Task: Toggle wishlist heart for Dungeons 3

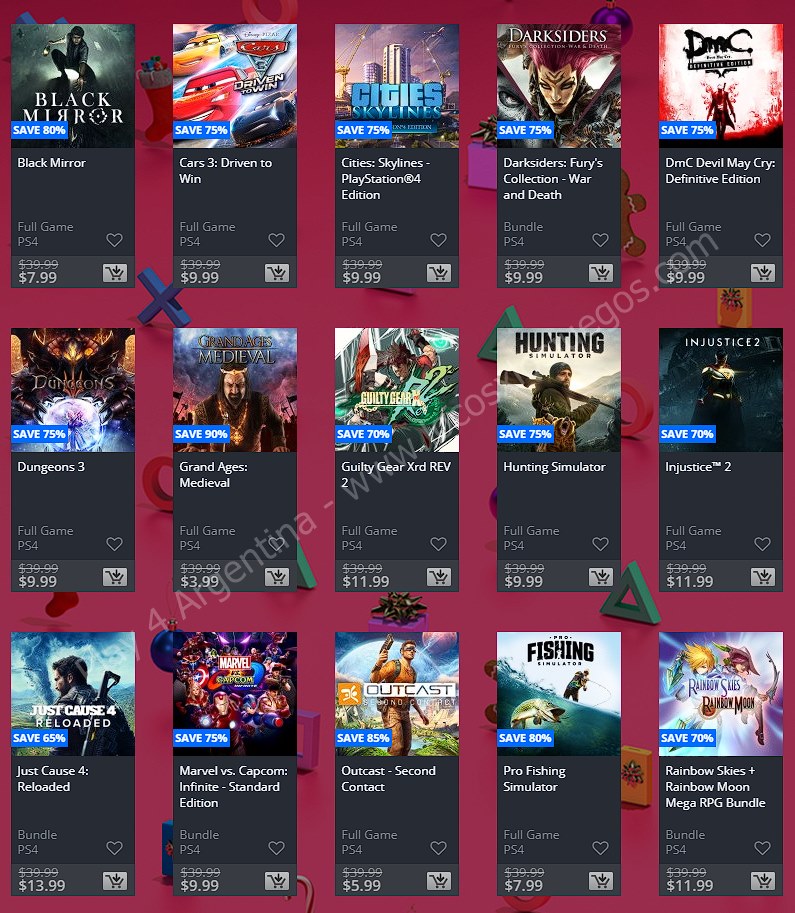Action: coord(115,544)
